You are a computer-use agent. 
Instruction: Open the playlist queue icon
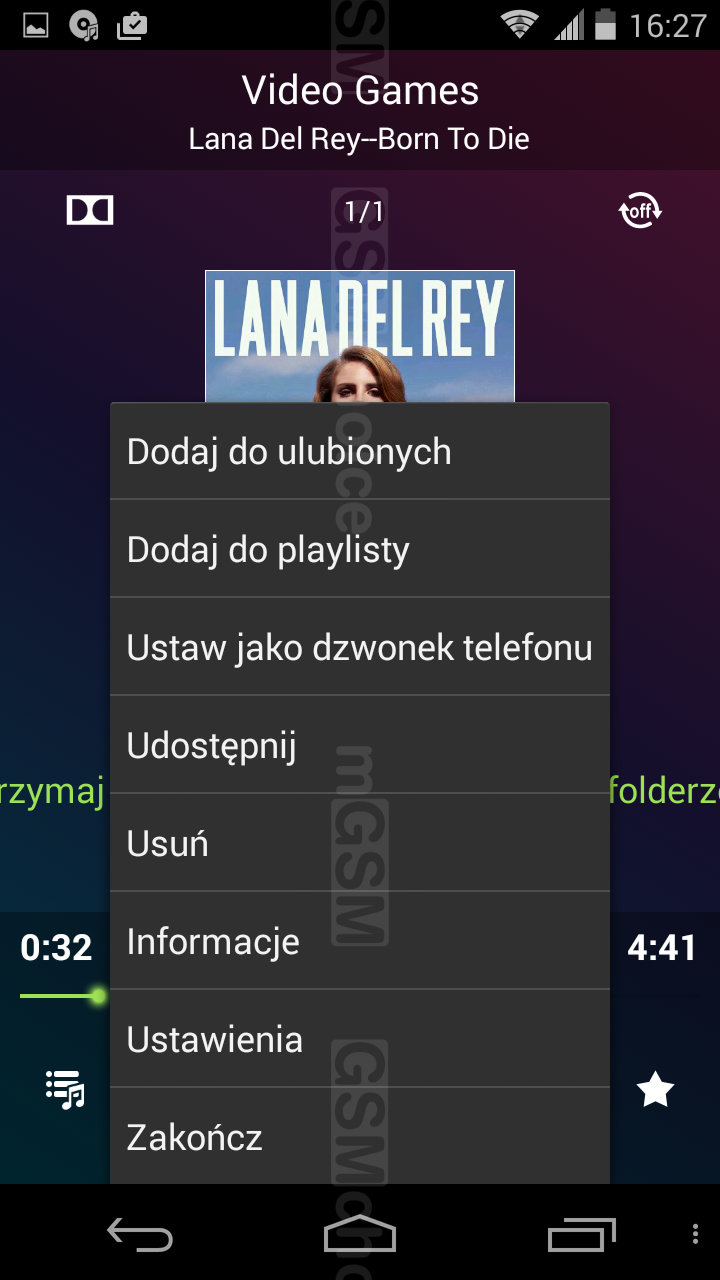[x=65, y=1090]
